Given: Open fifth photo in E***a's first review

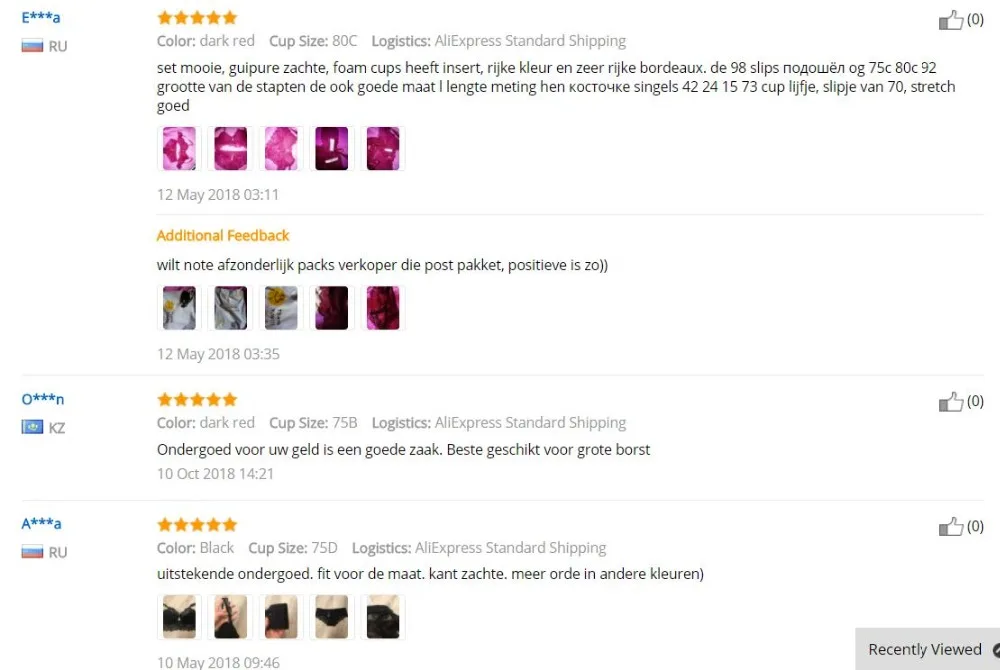Looking at the screenshot, I should coord(383,149).
